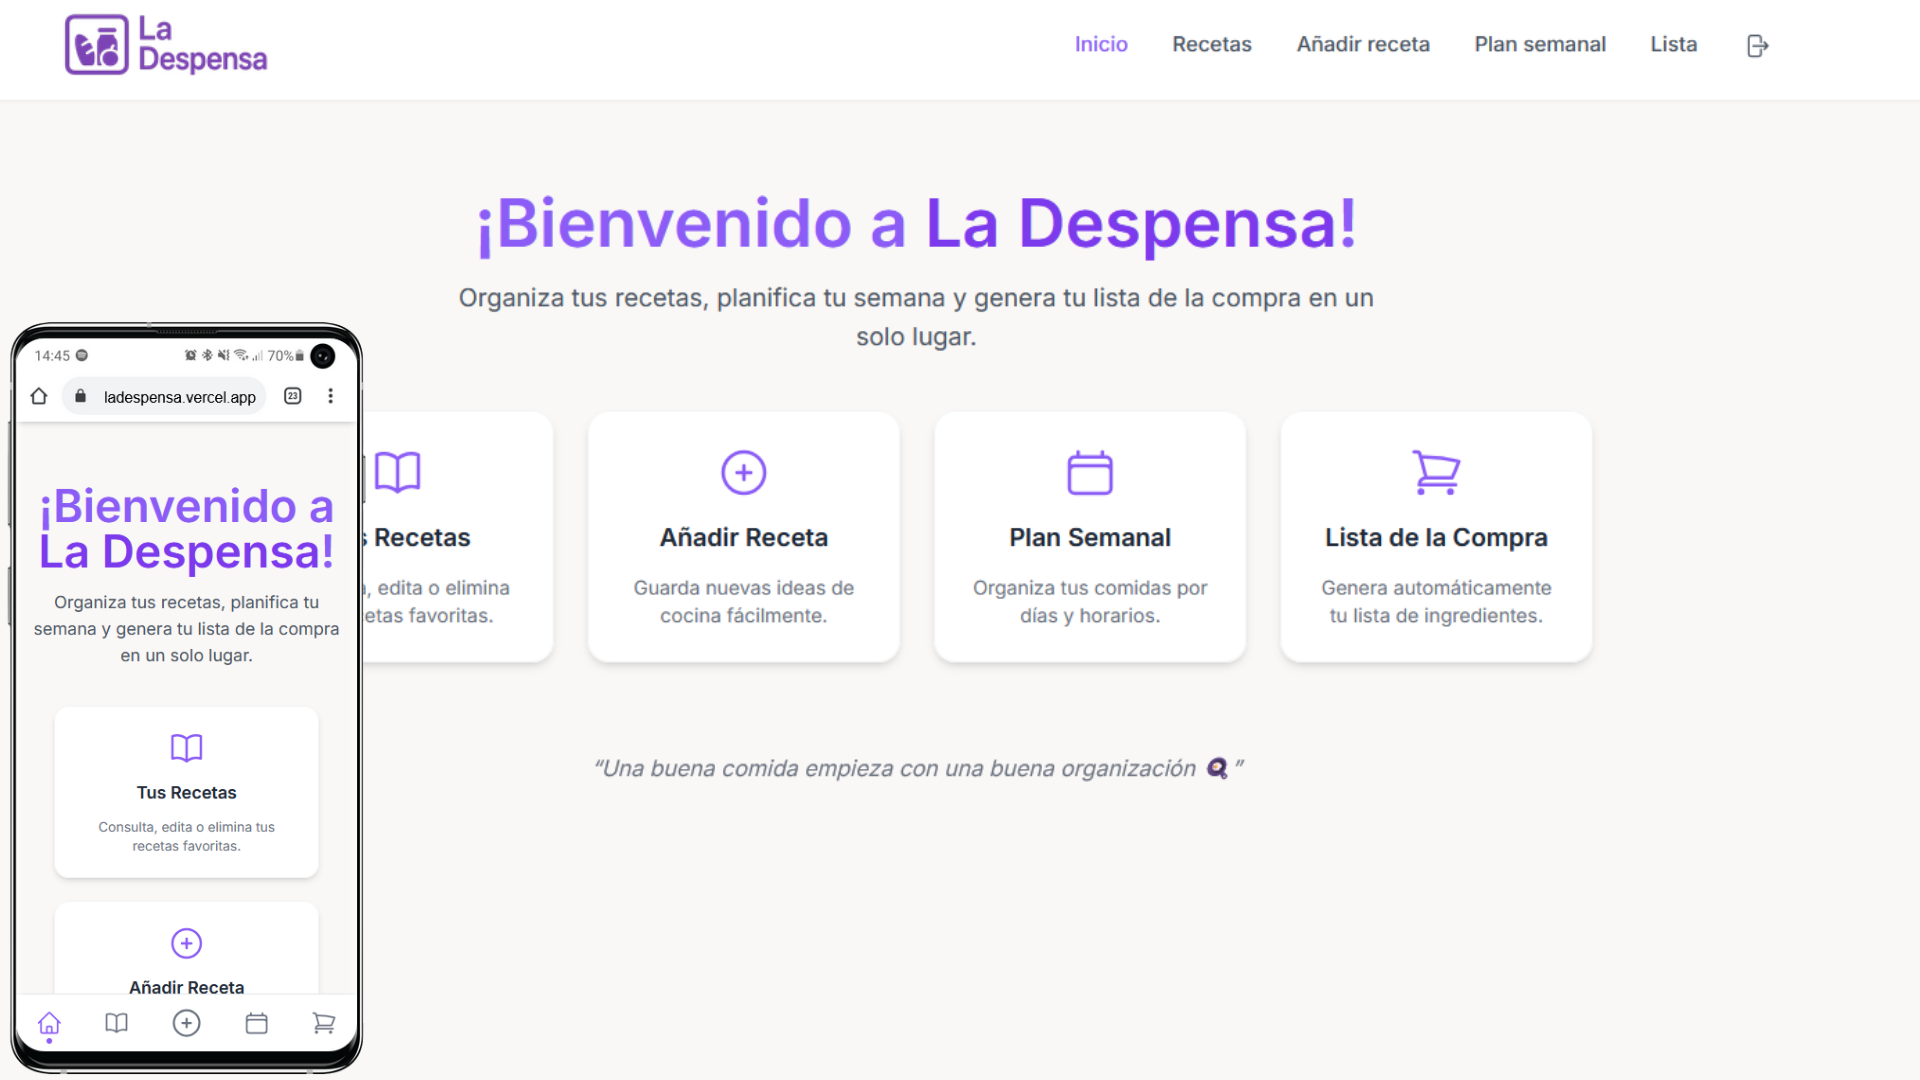
Task: Click the calendar icon on the Plan Semanal card
Action: [x=1090, y=472]
